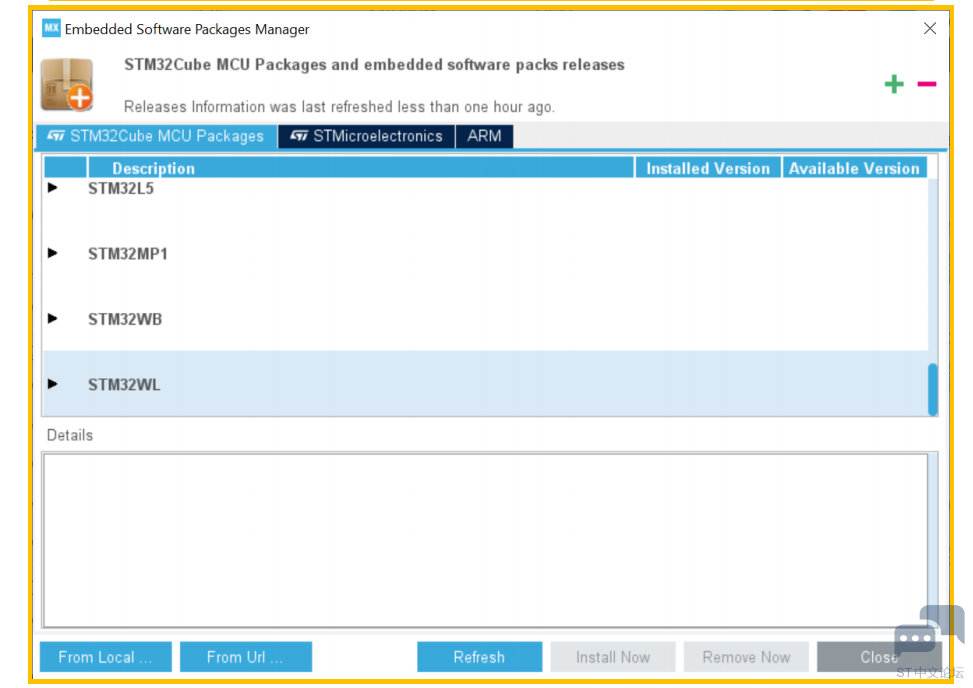Refresh the package releases list
The width and height of the screenshot is (973, 688).
tap(479, 657)
